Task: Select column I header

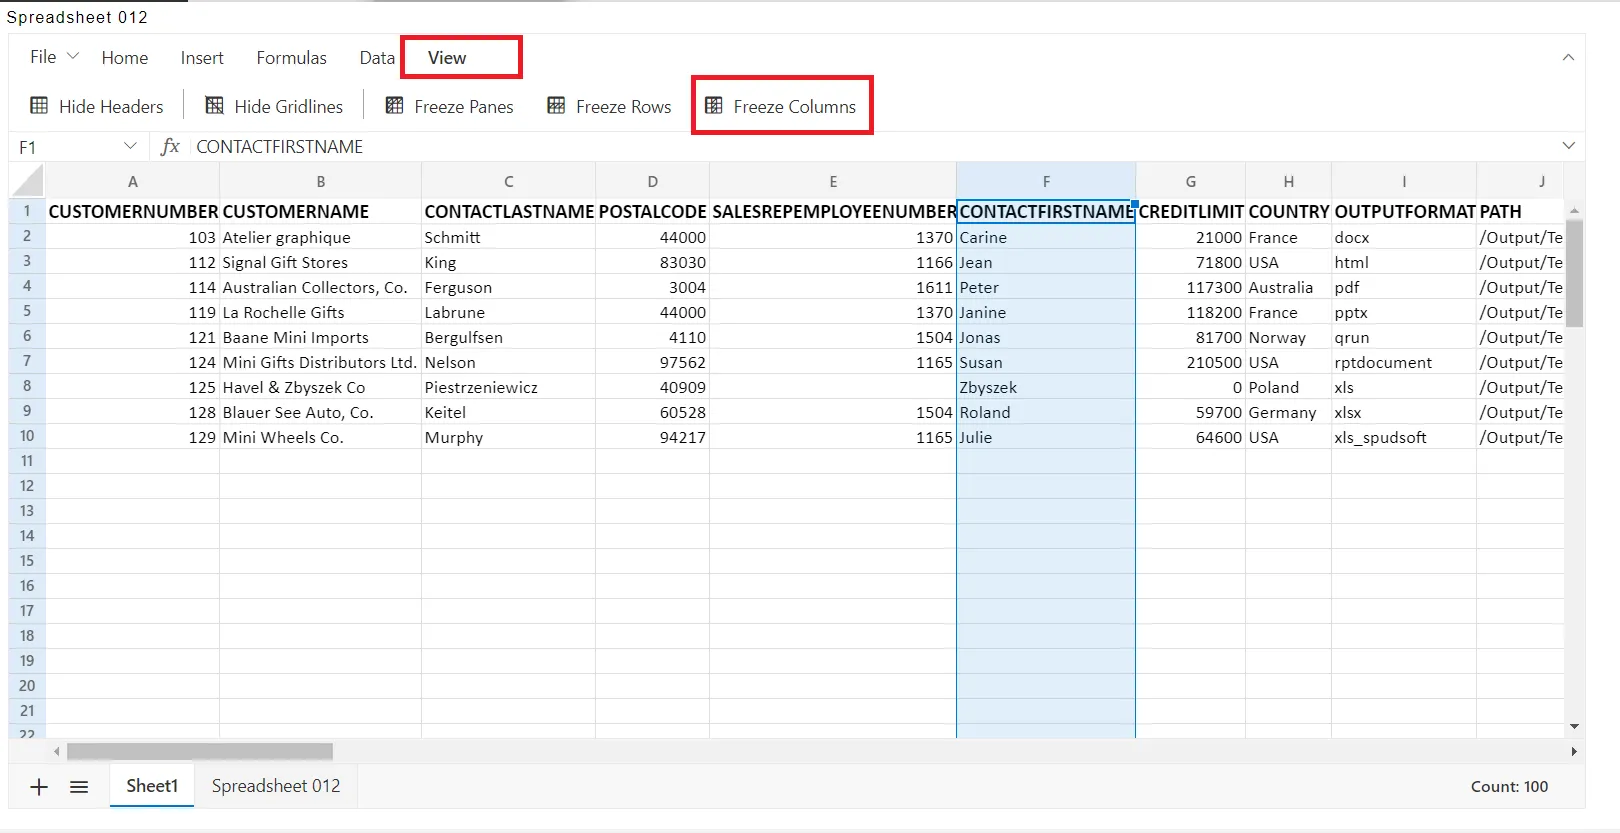Action: click(1404, 181)
